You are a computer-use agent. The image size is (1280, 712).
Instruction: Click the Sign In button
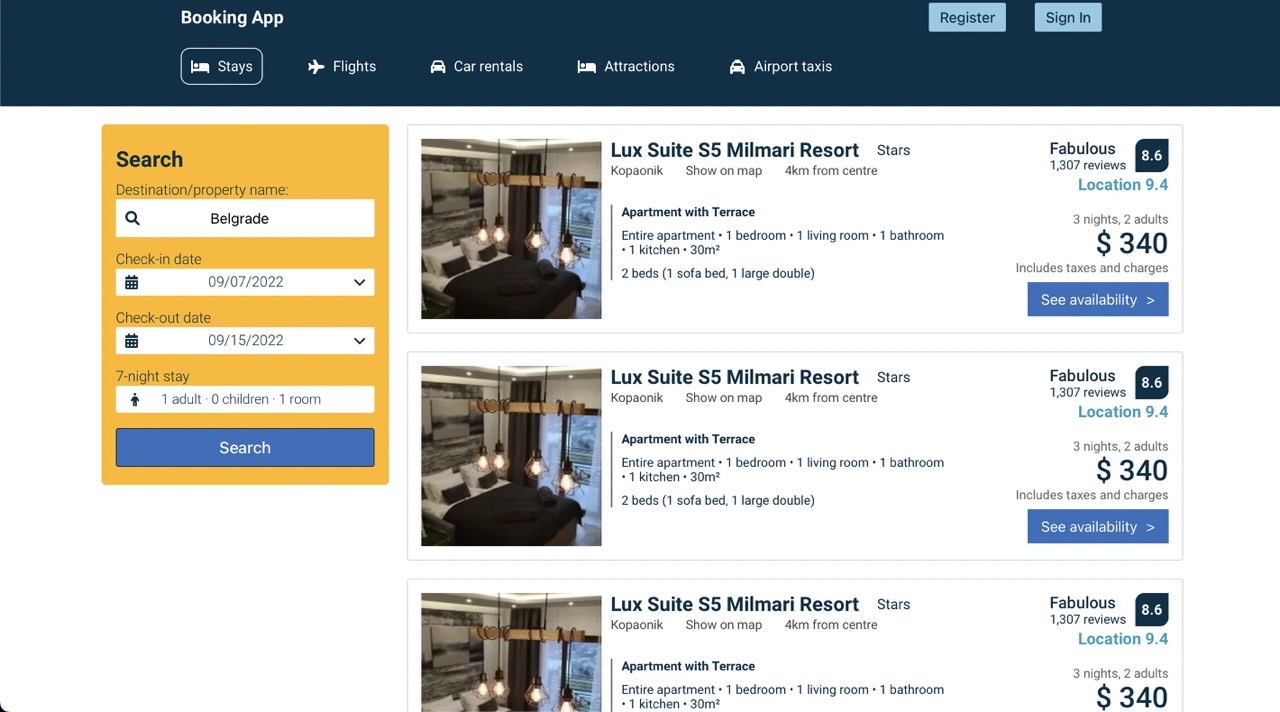pos(1068,17)
